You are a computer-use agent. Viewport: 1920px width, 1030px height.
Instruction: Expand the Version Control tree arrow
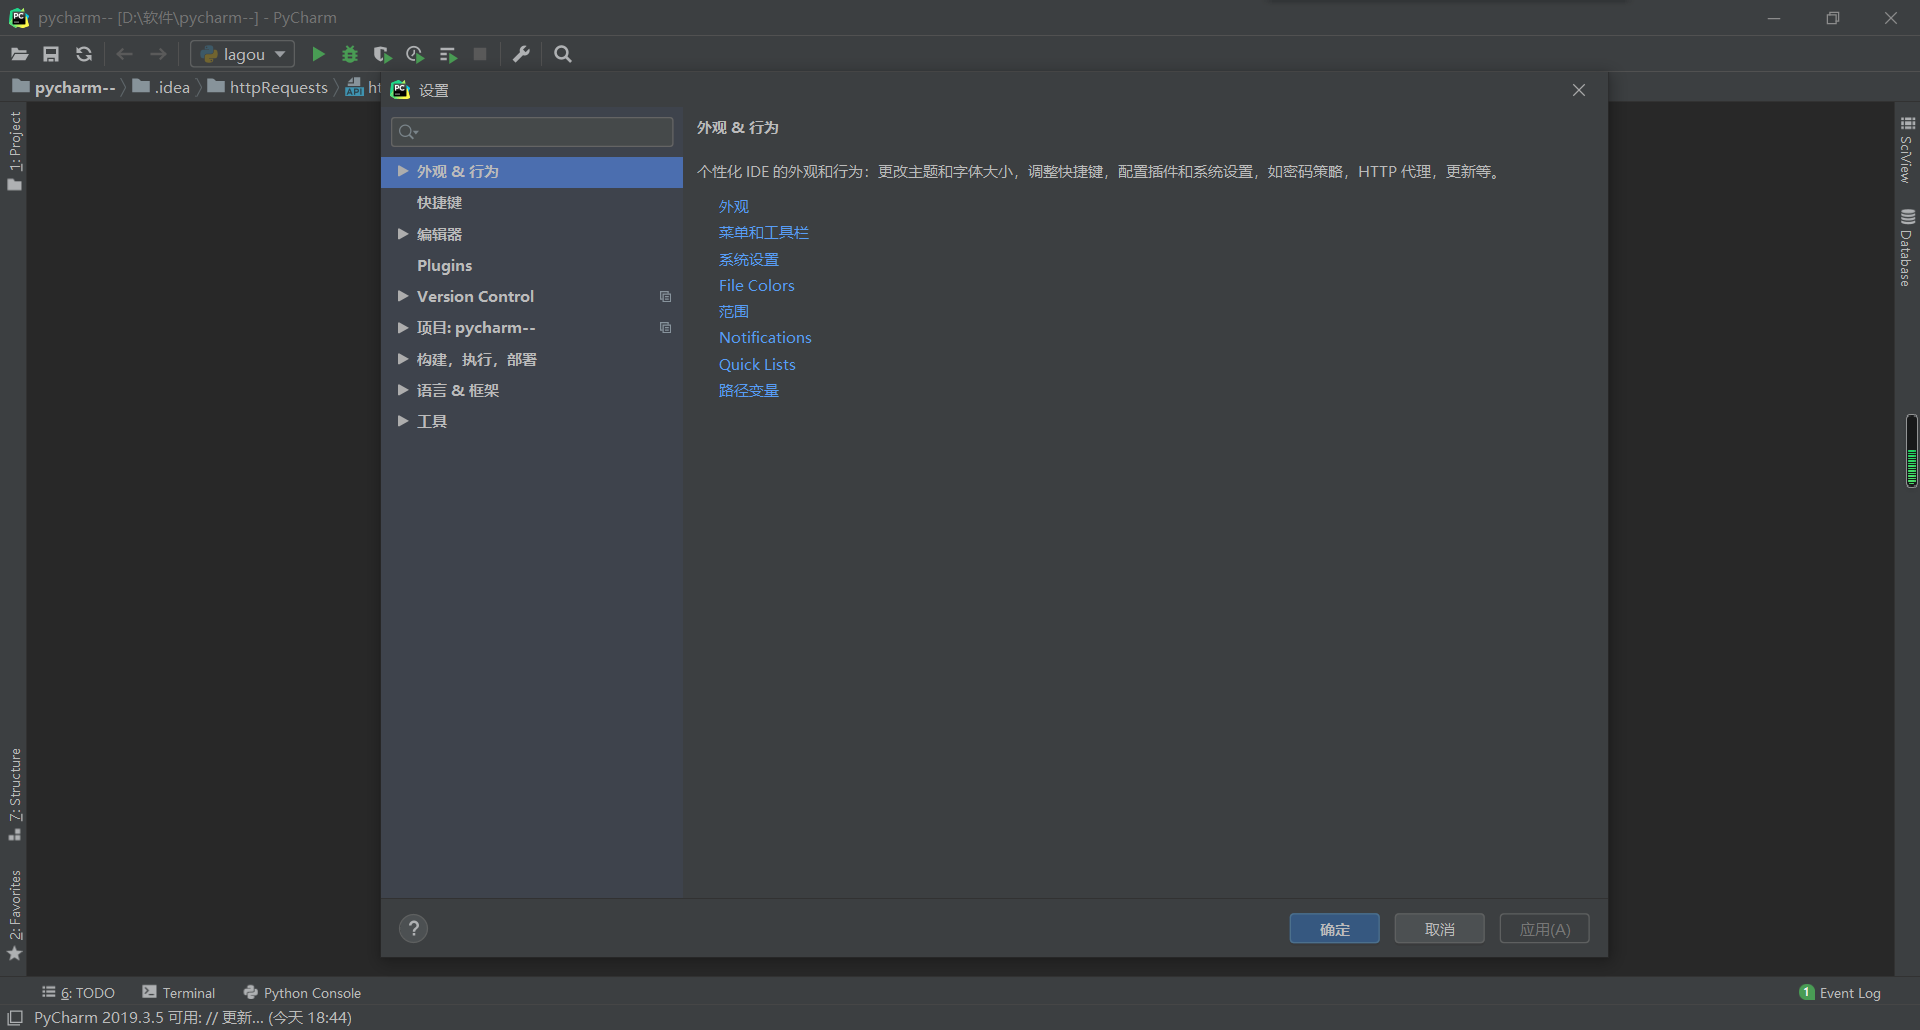[402, 296]
